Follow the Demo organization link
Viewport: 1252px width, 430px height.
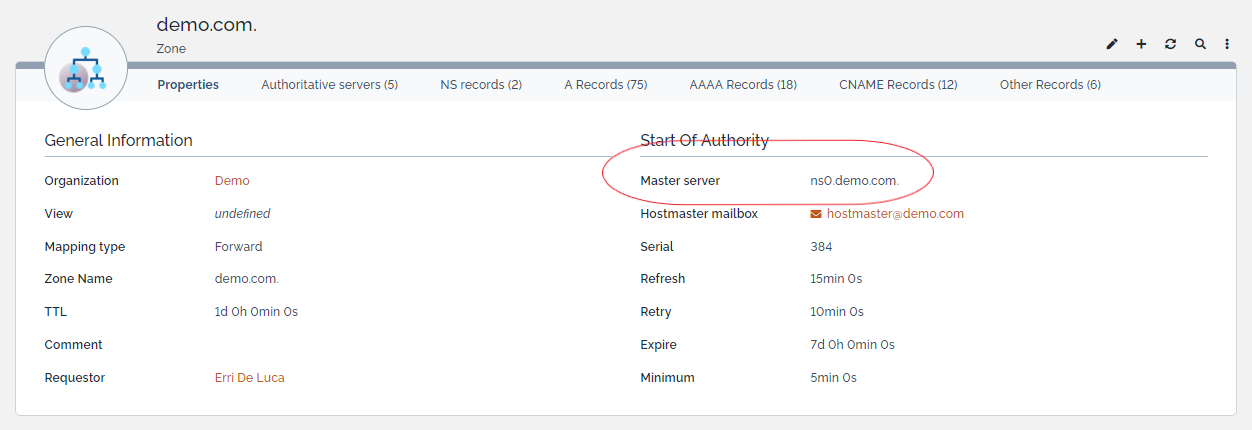pos(232,181)
